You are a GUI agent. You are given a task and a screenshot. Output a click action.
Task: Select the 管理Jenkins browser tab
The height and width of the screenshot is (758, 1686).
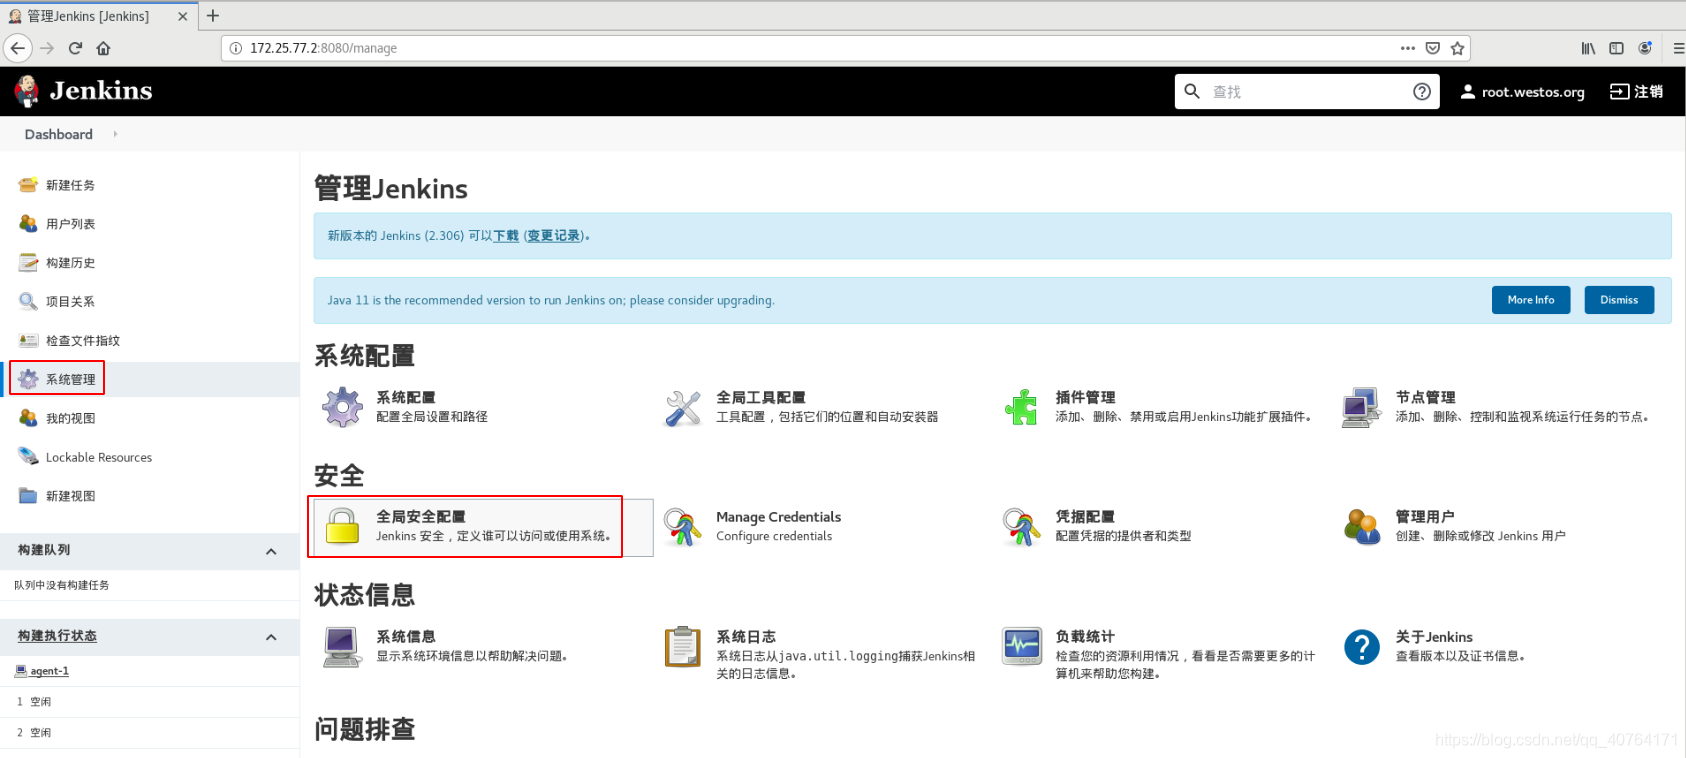[98, 16]
